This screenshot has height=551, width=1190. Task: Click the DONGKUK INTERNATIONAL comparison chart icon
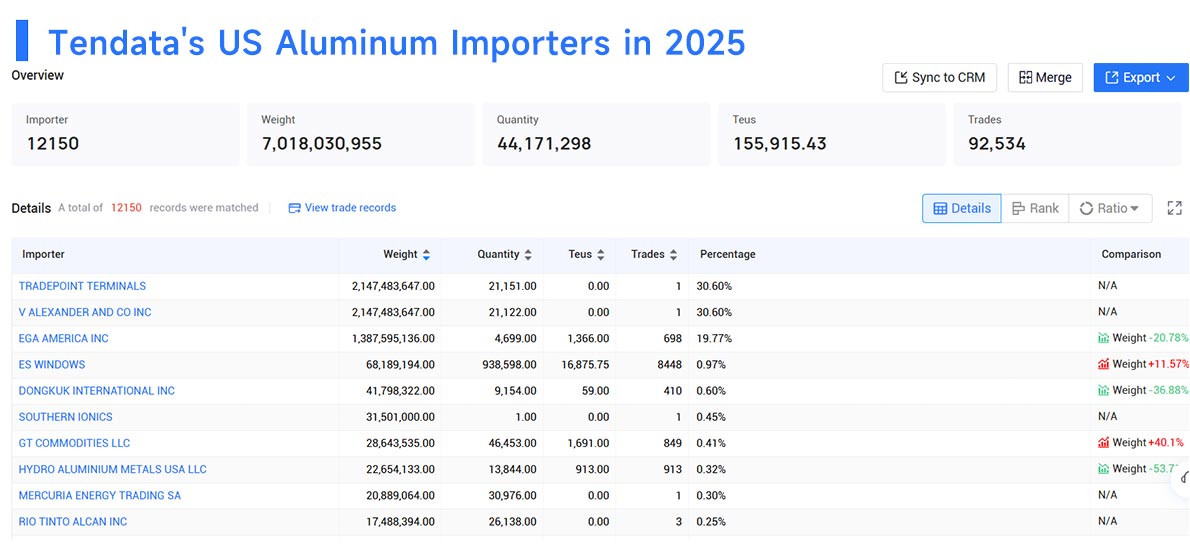point(1103,390)
